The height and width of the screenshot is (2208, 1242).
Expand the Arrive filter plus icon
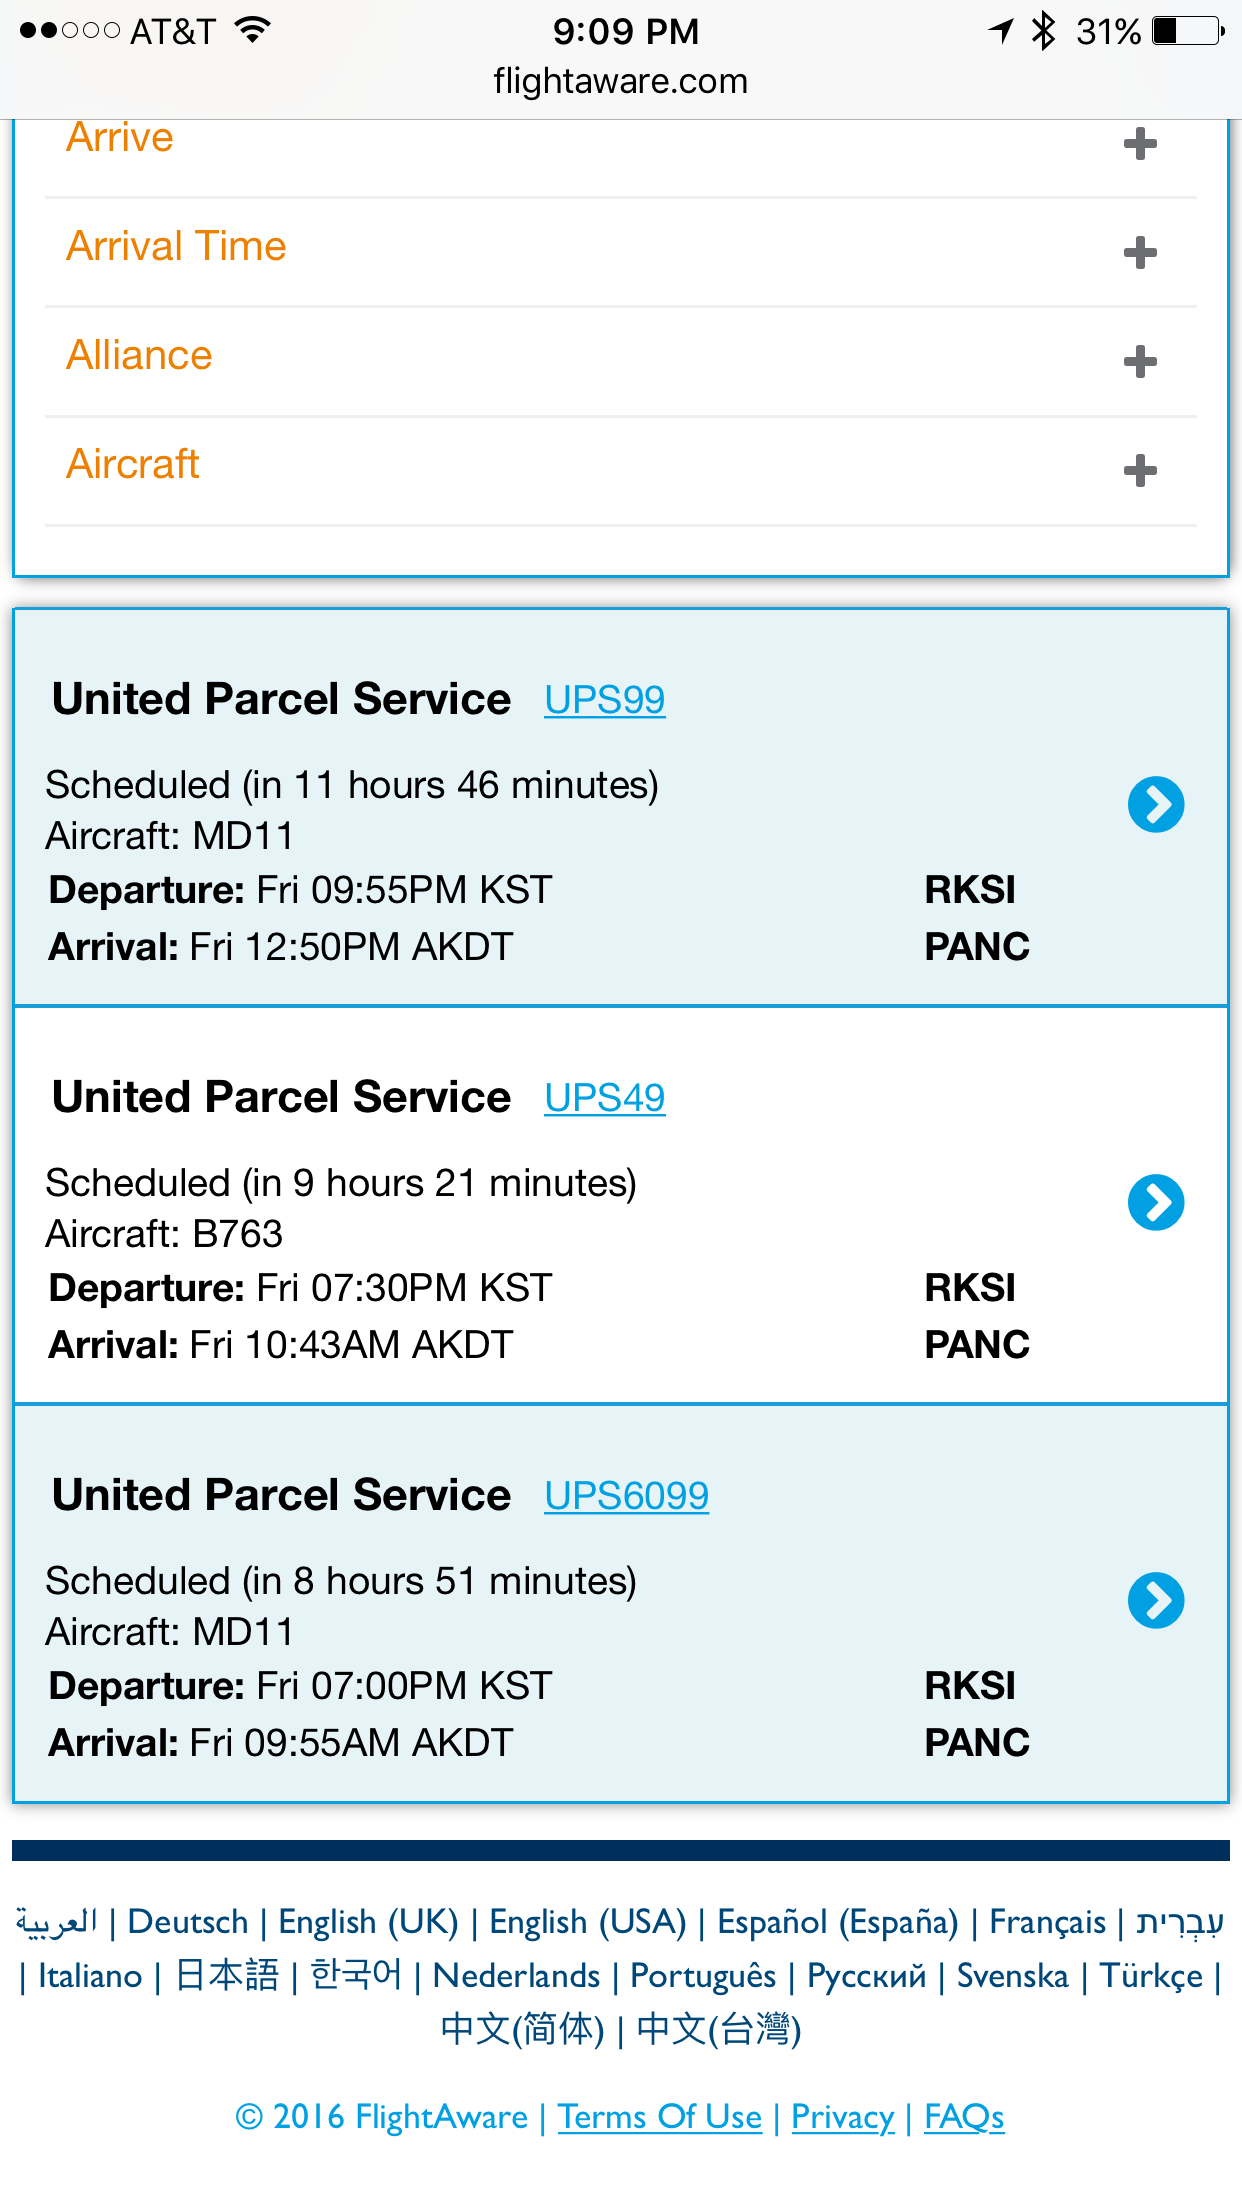1140,144
